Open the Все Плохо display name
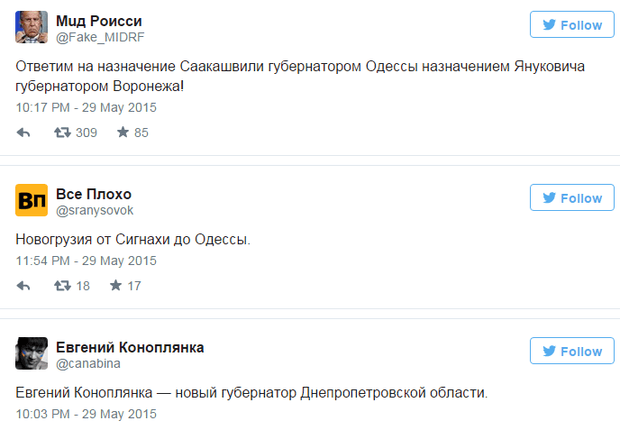Viewport: 620px width, 430px height. click(94, 193)
